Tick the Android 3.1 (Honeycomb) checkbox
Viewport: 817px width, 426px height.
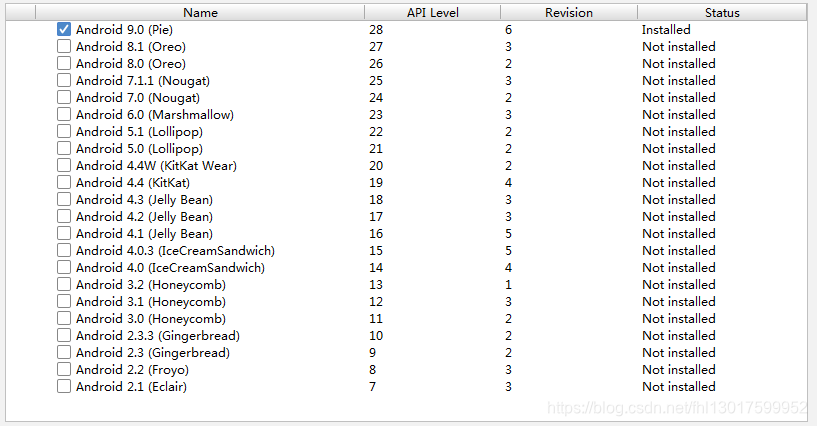(64, 302)
